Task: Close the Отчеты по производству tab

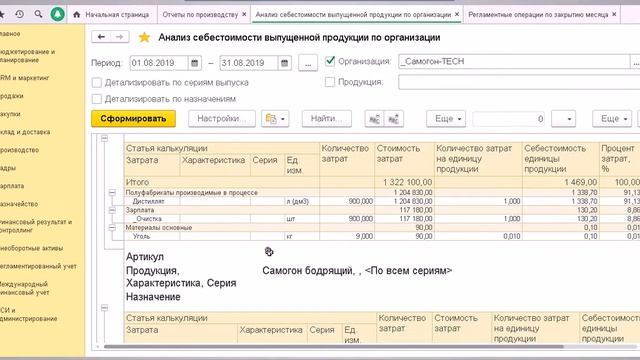Action: coord(244,14)
